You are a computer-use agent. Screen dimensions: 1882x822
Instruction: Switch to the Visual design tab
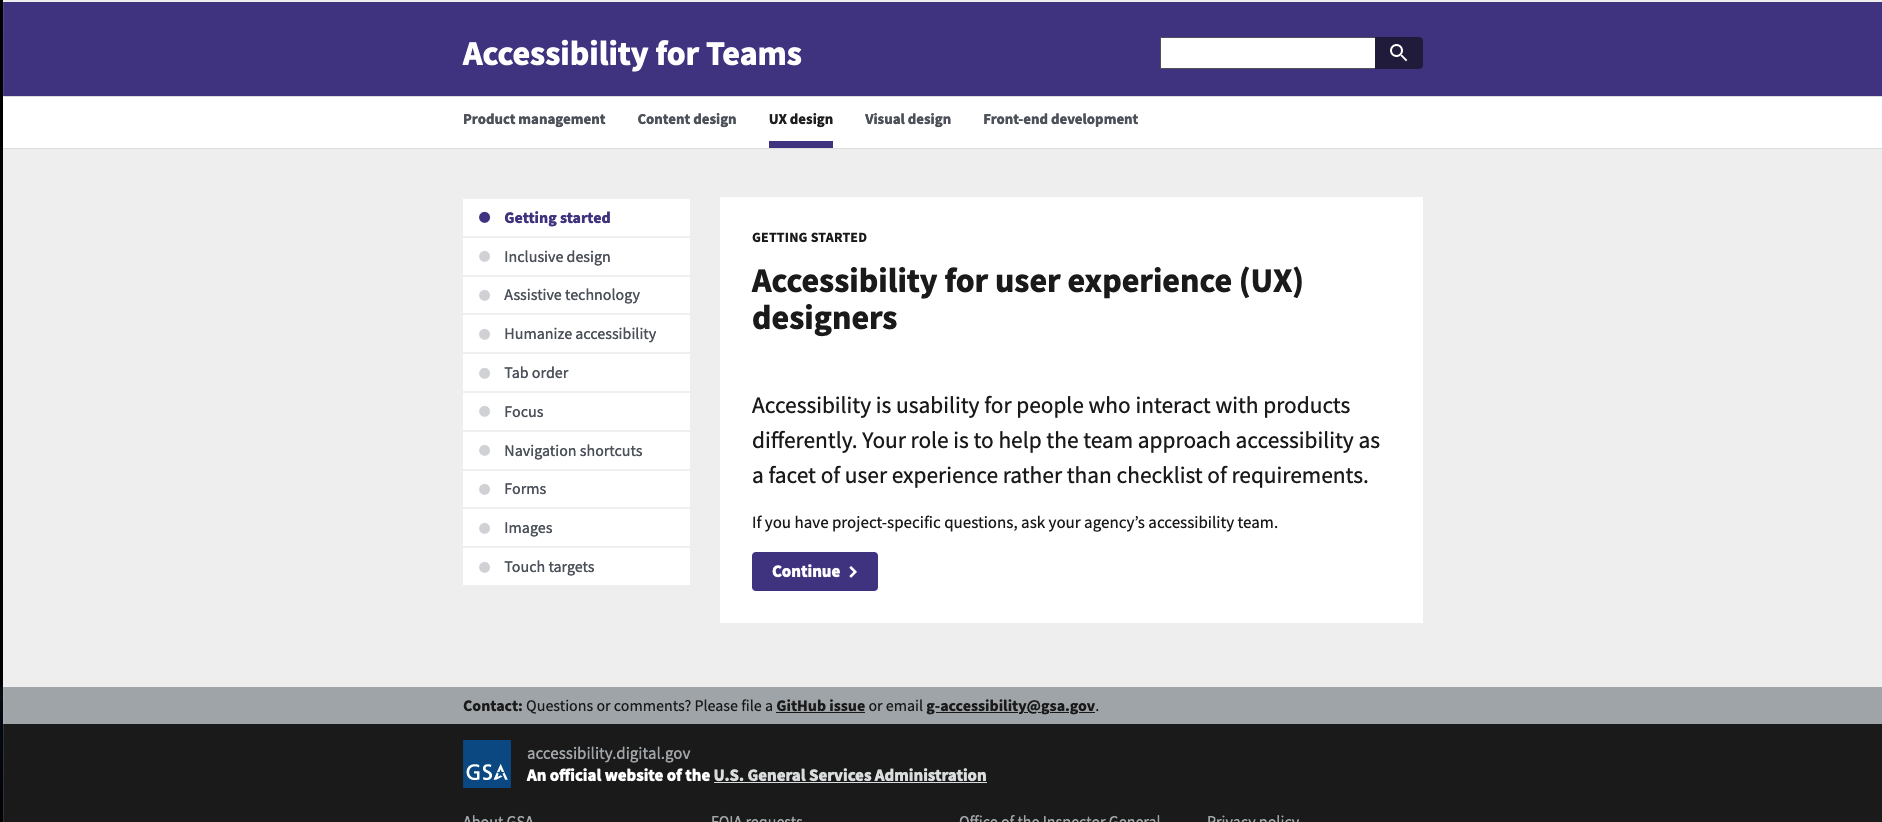908,119
